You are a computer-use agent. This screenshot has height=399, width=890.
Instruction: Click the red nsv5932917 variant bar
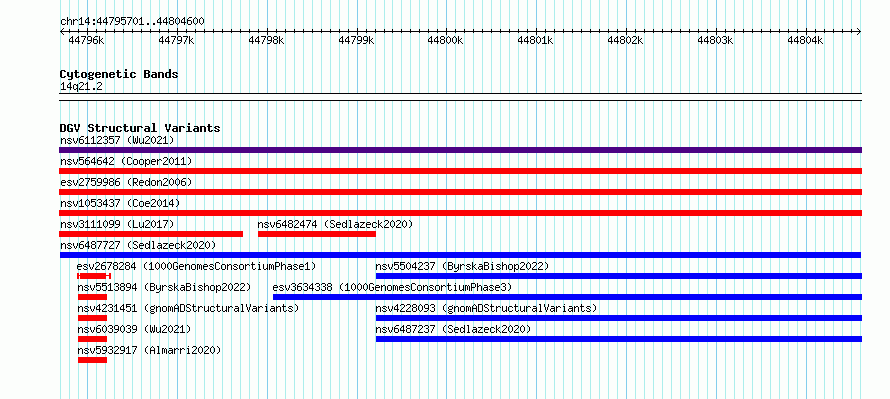93,360
